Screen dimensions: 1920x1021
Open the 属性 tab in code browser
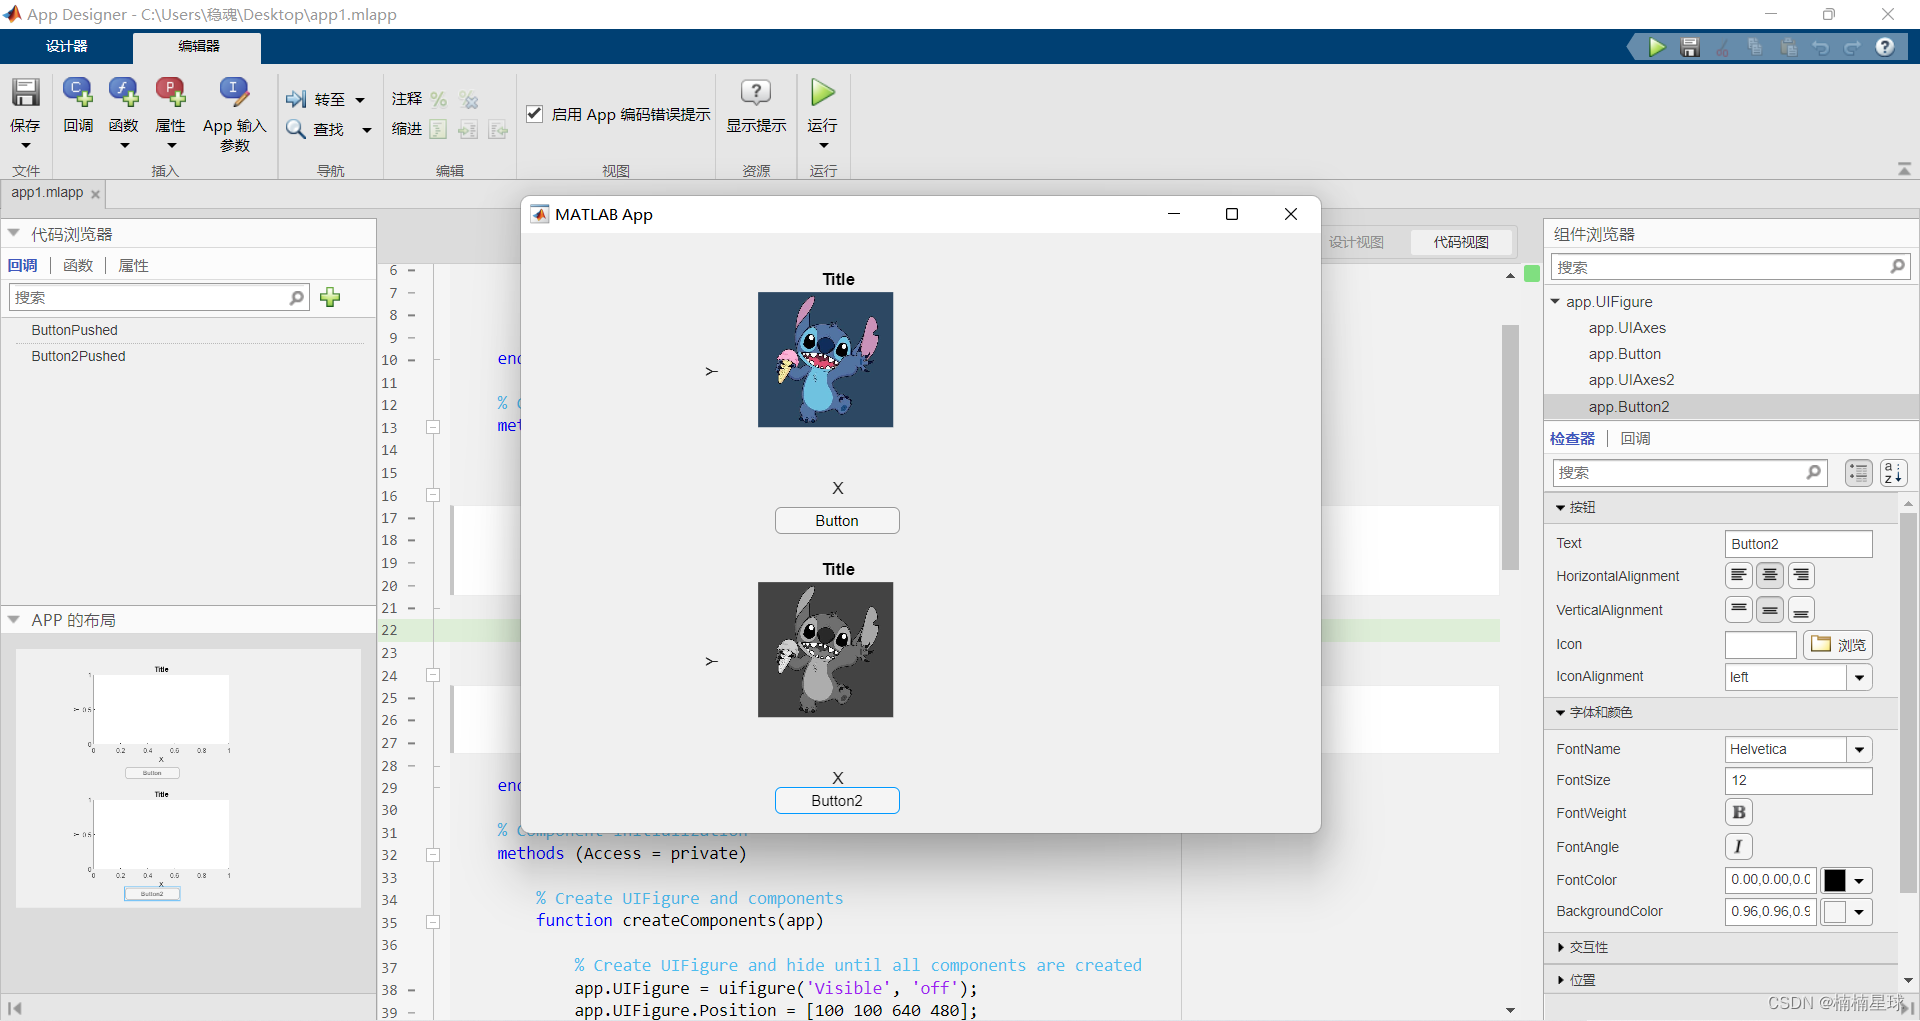pyautogui.click(x=133, y=265)
